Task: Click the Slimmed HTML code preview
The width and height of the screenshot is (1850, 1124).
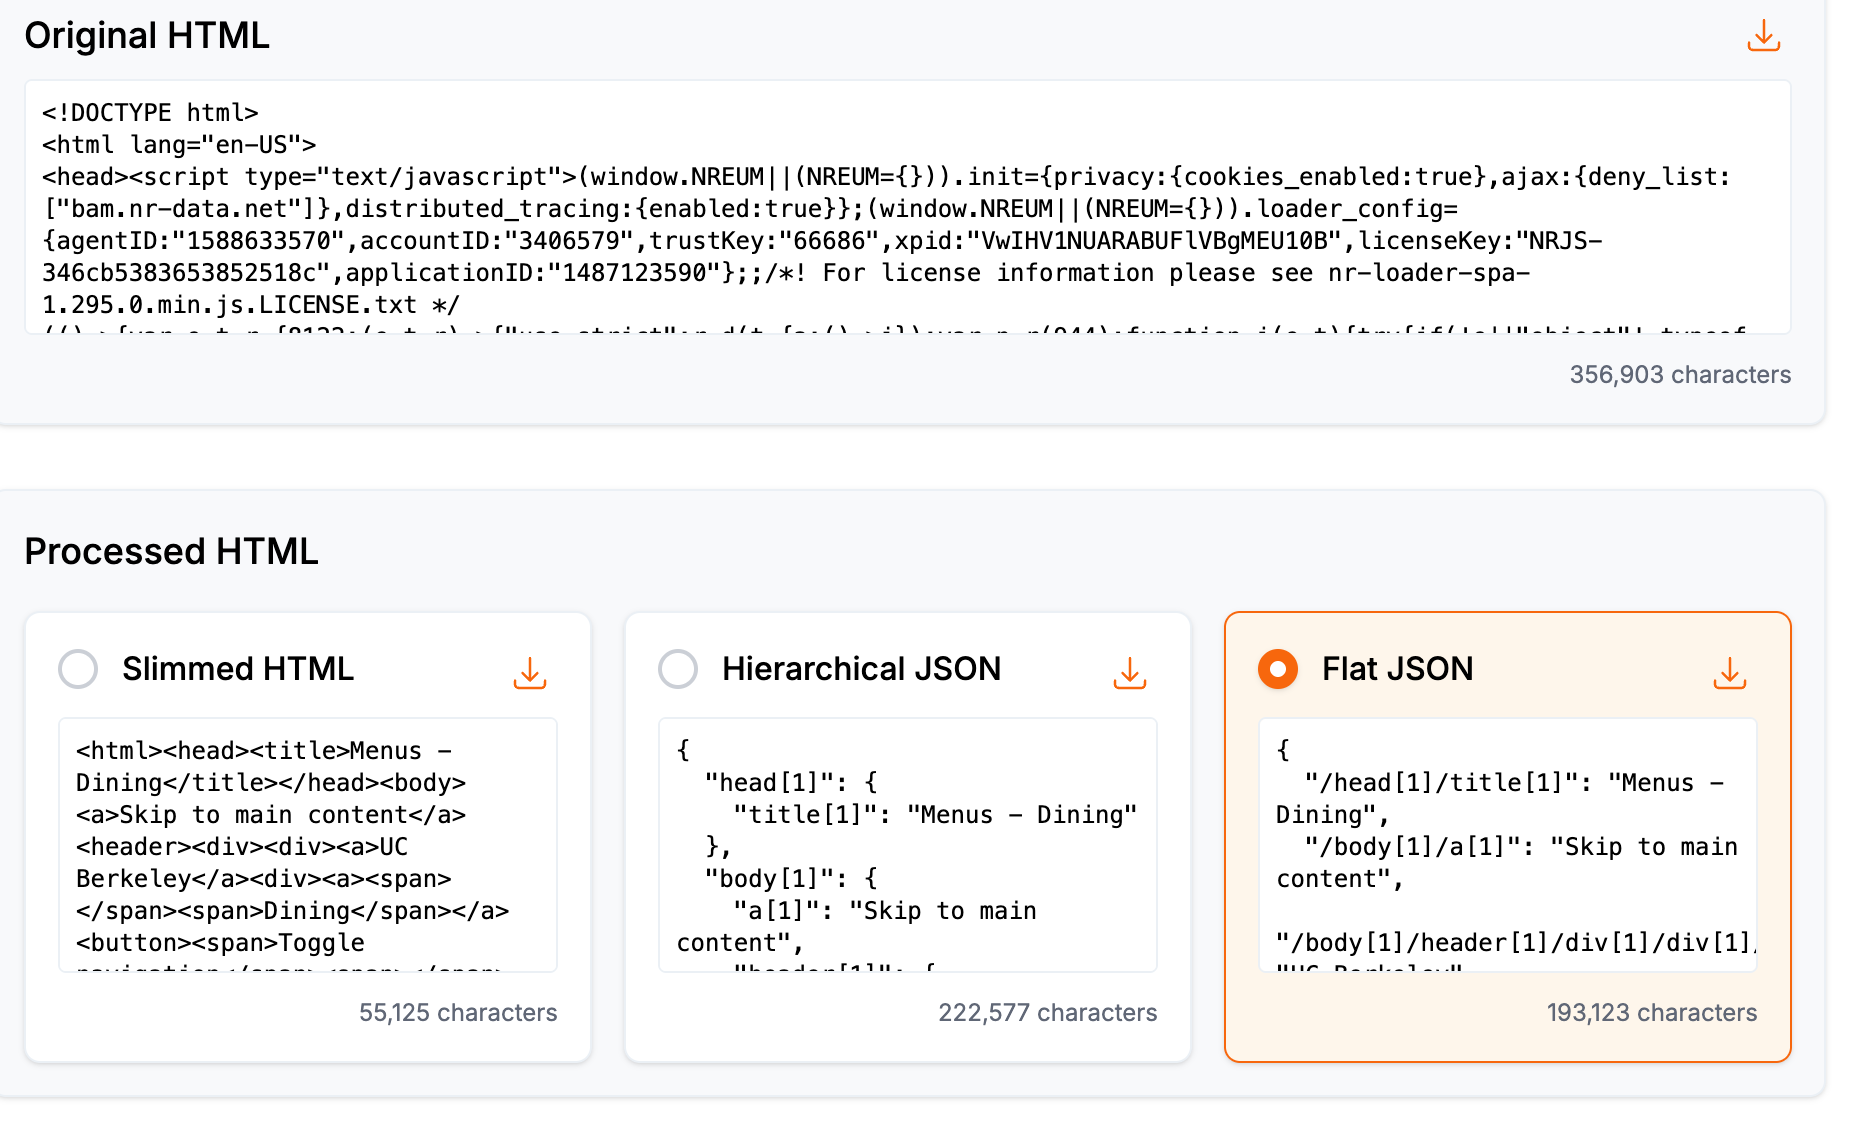Action: 308,845
